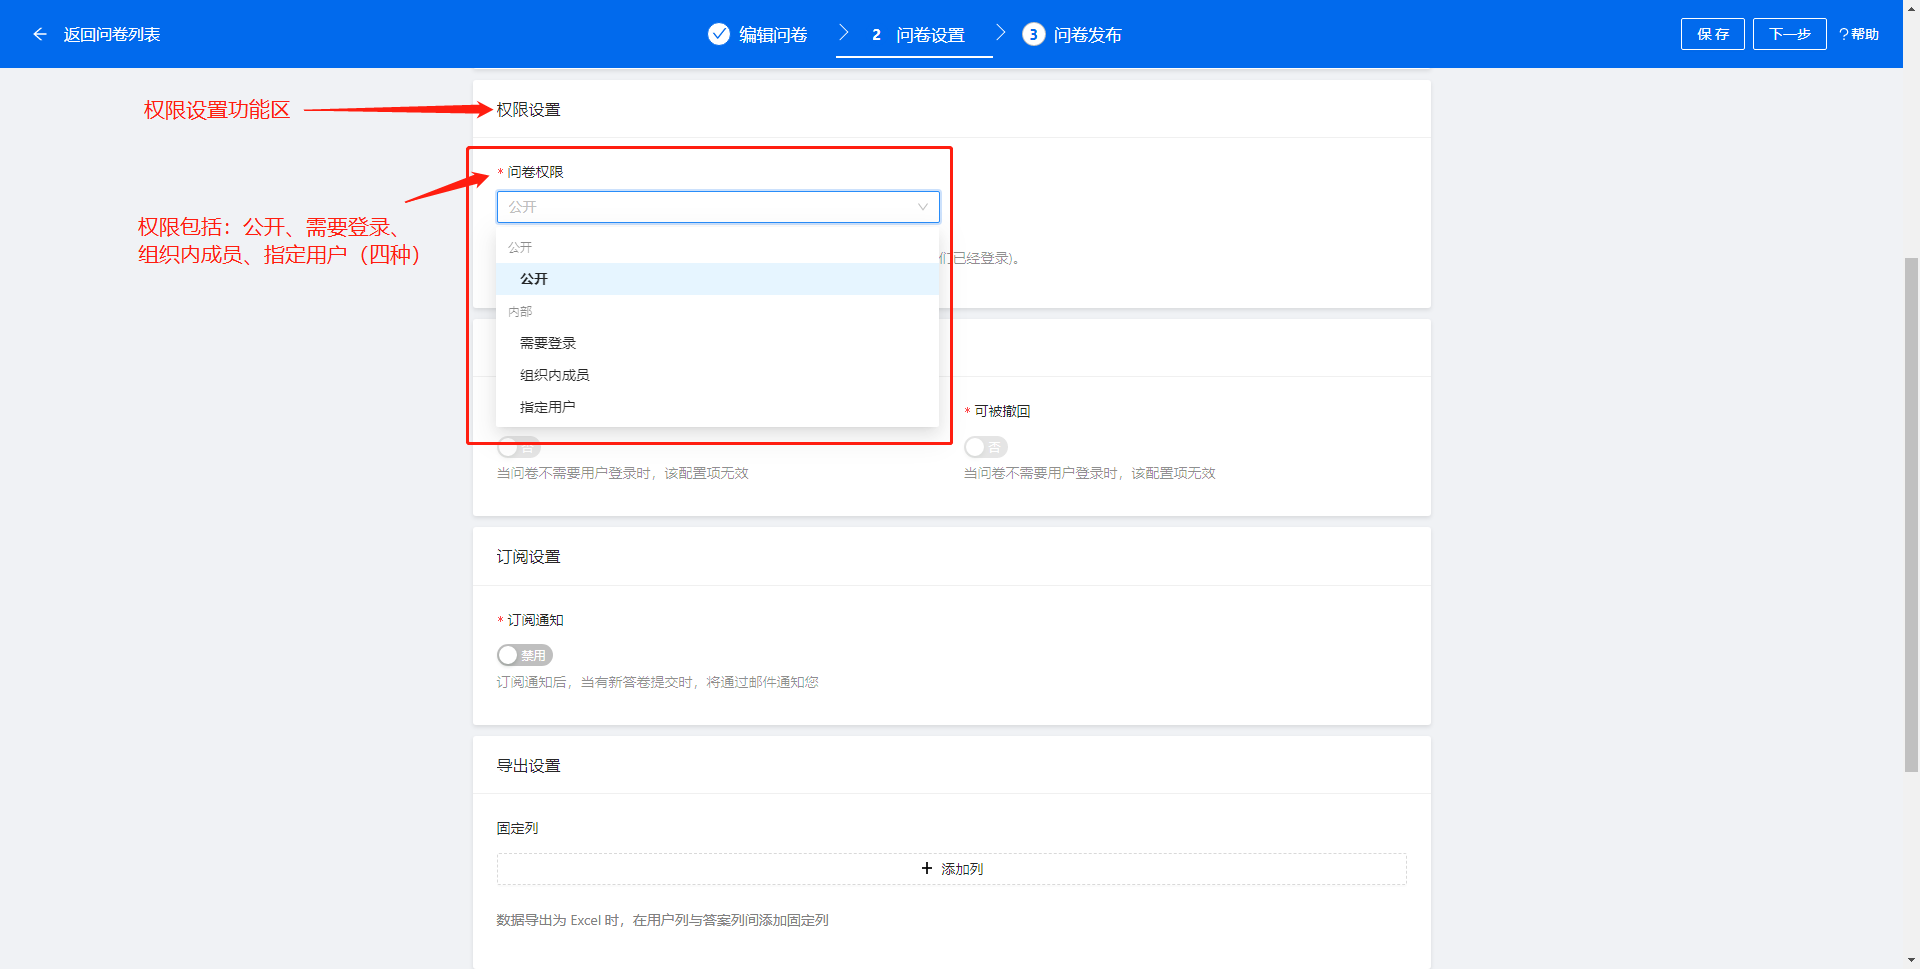Click the ?帮助 help icon
The height and width of the screenshot is (969, 1920).
[x=1858, y=34]
